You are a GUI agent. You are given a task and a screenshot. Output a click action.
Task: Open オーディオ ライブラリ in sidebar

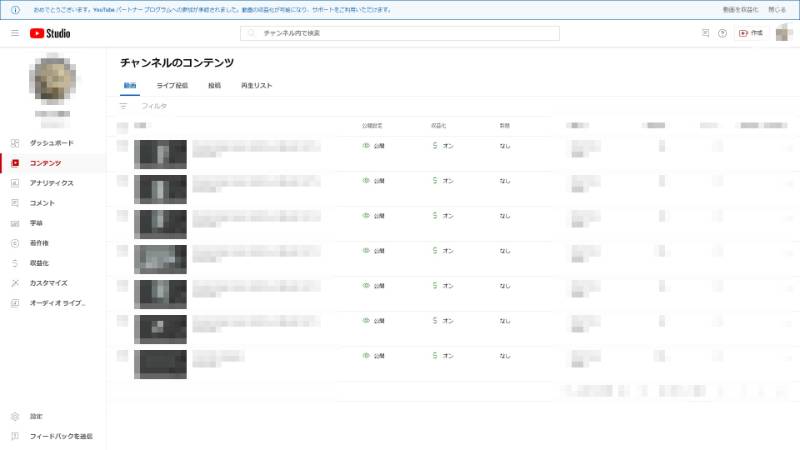53,303
